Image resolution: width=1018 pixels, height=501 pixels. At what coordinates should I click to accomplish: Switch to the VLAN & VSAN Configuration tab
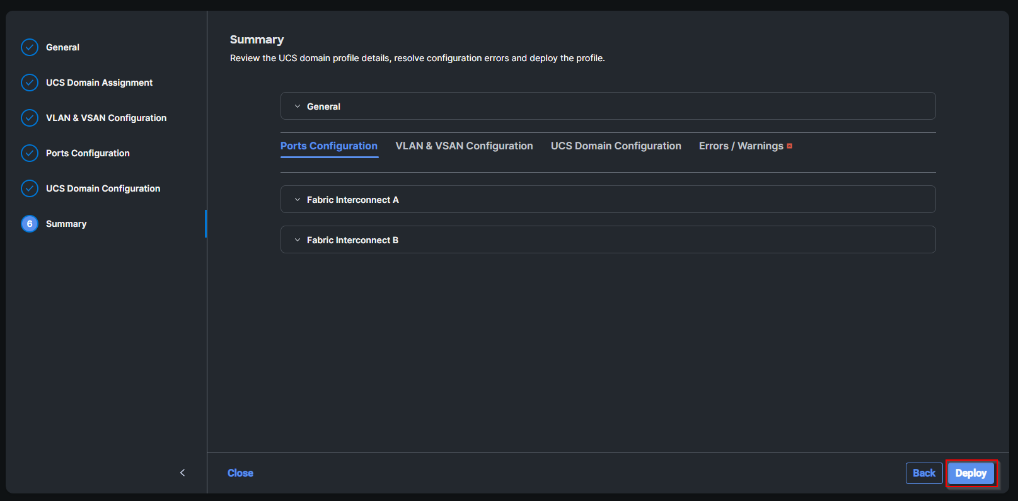tap(464, 146)
